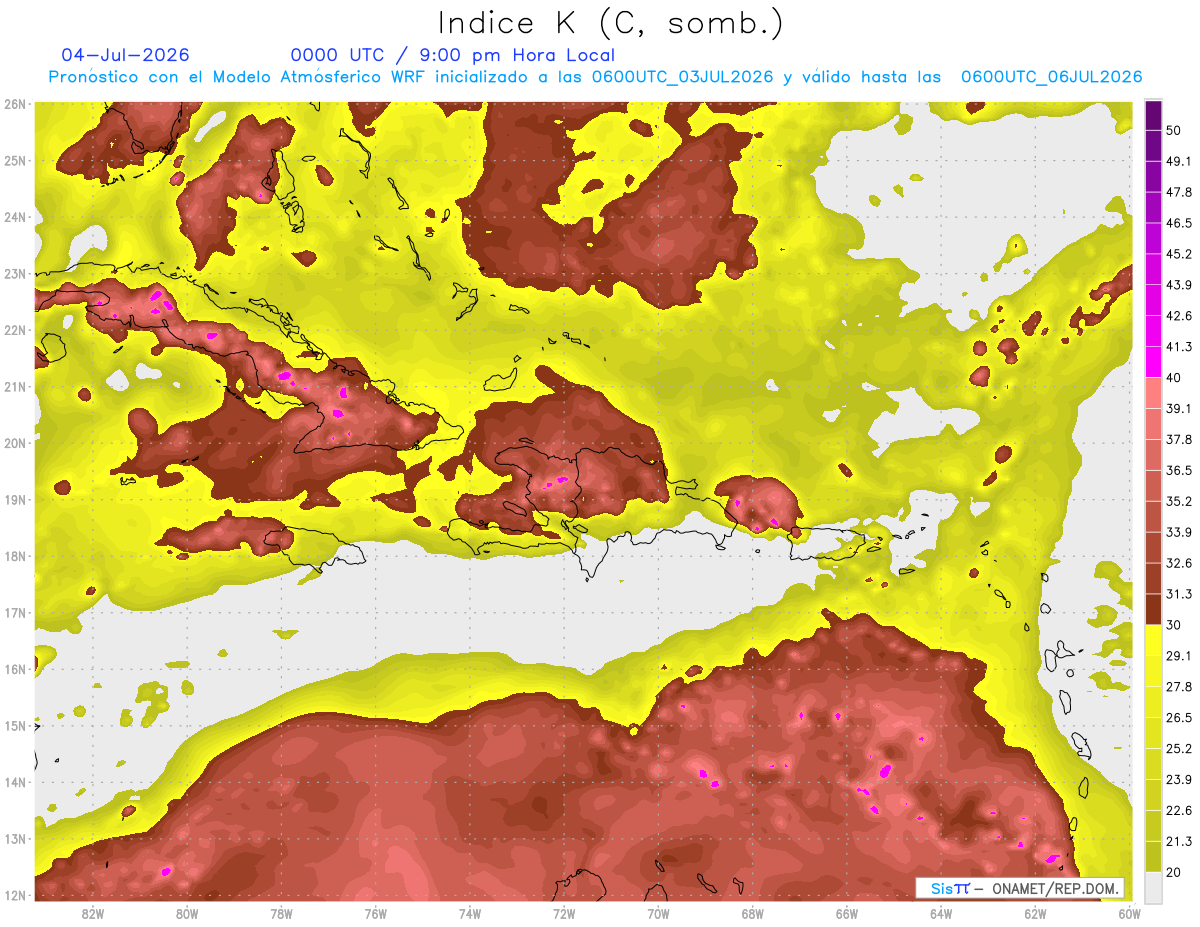
Task: Click the latitude label "23N"
Action: coord(15,273)
